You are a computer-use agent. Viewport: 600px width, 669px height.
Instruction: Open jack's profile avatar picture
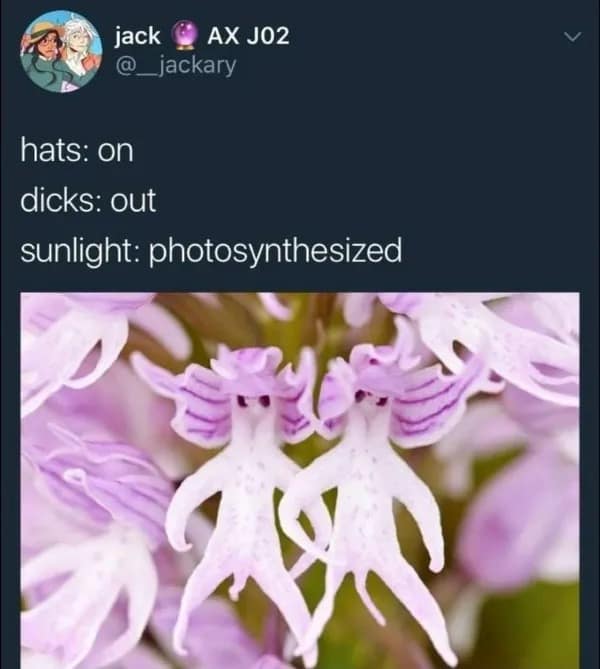pyautogui.click(x=61, y=51)
